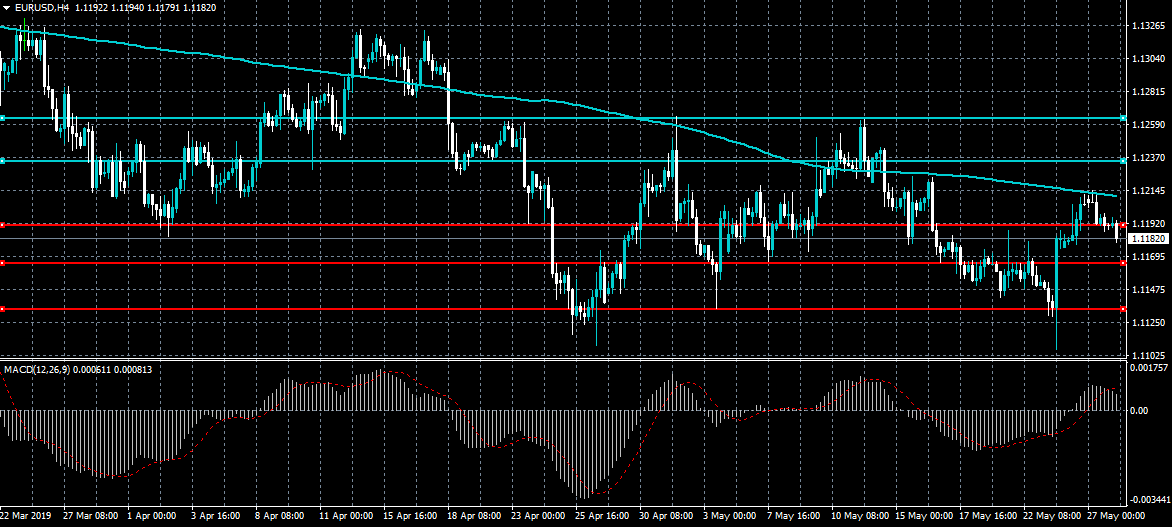Click the 1 Apr 00:00 time label
1172x527 pixels.
152,516
